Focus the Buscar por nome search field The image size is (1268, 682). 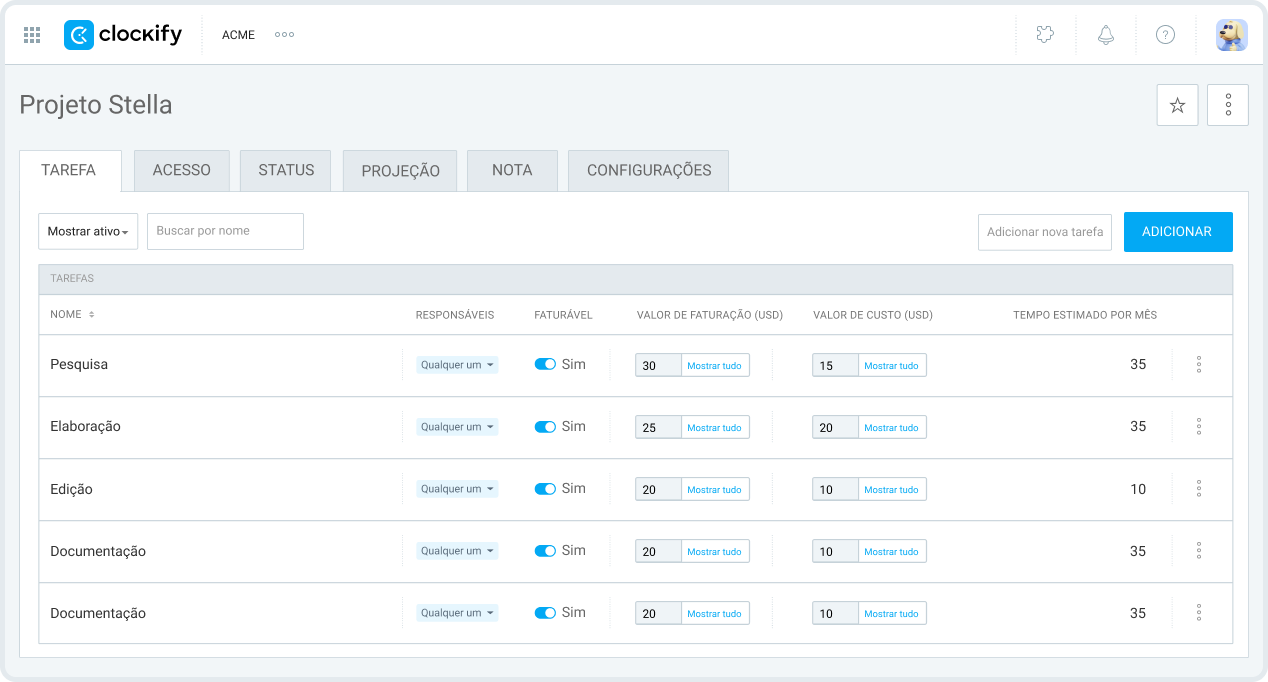pyautogui.click(x=225, y=231)
